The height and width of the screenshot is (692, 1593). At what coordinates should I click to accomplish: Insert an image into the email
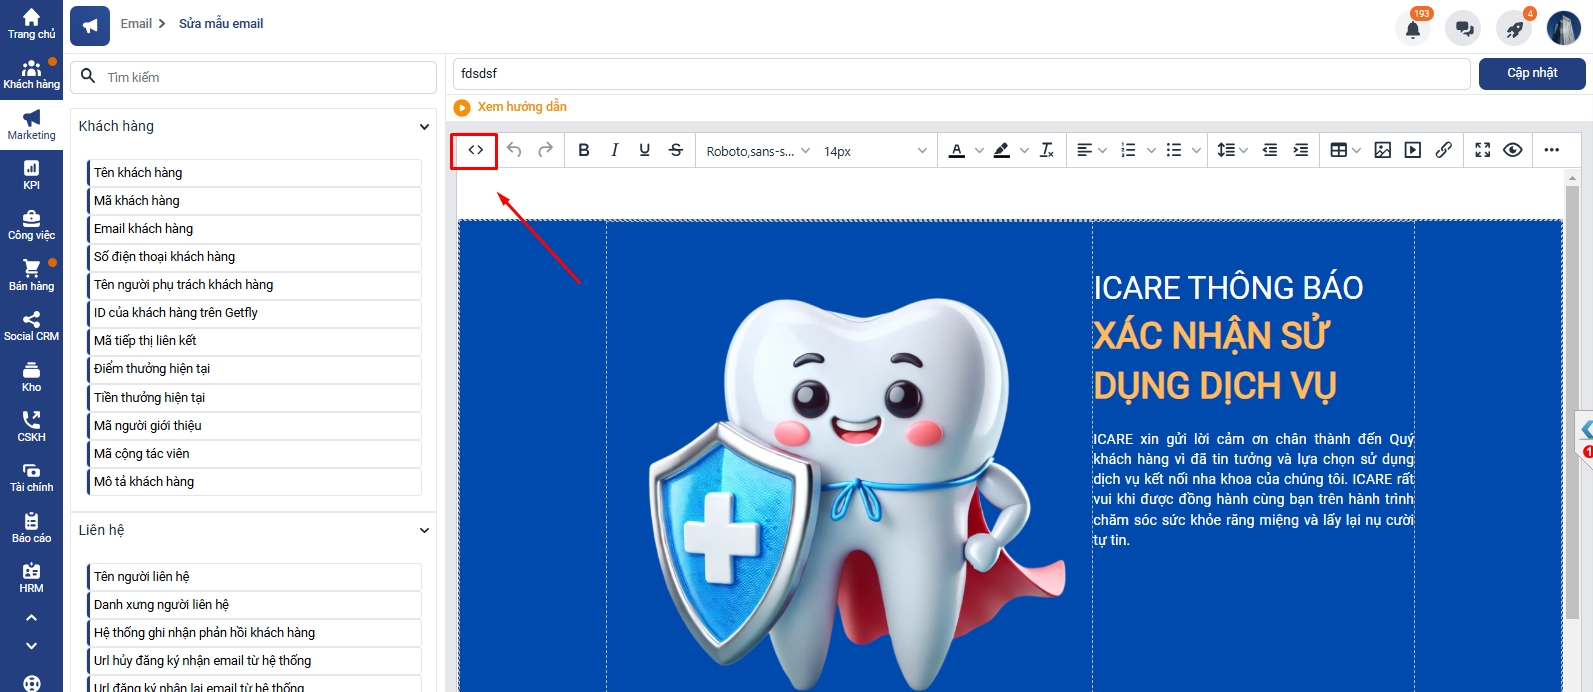[1382, 150]
